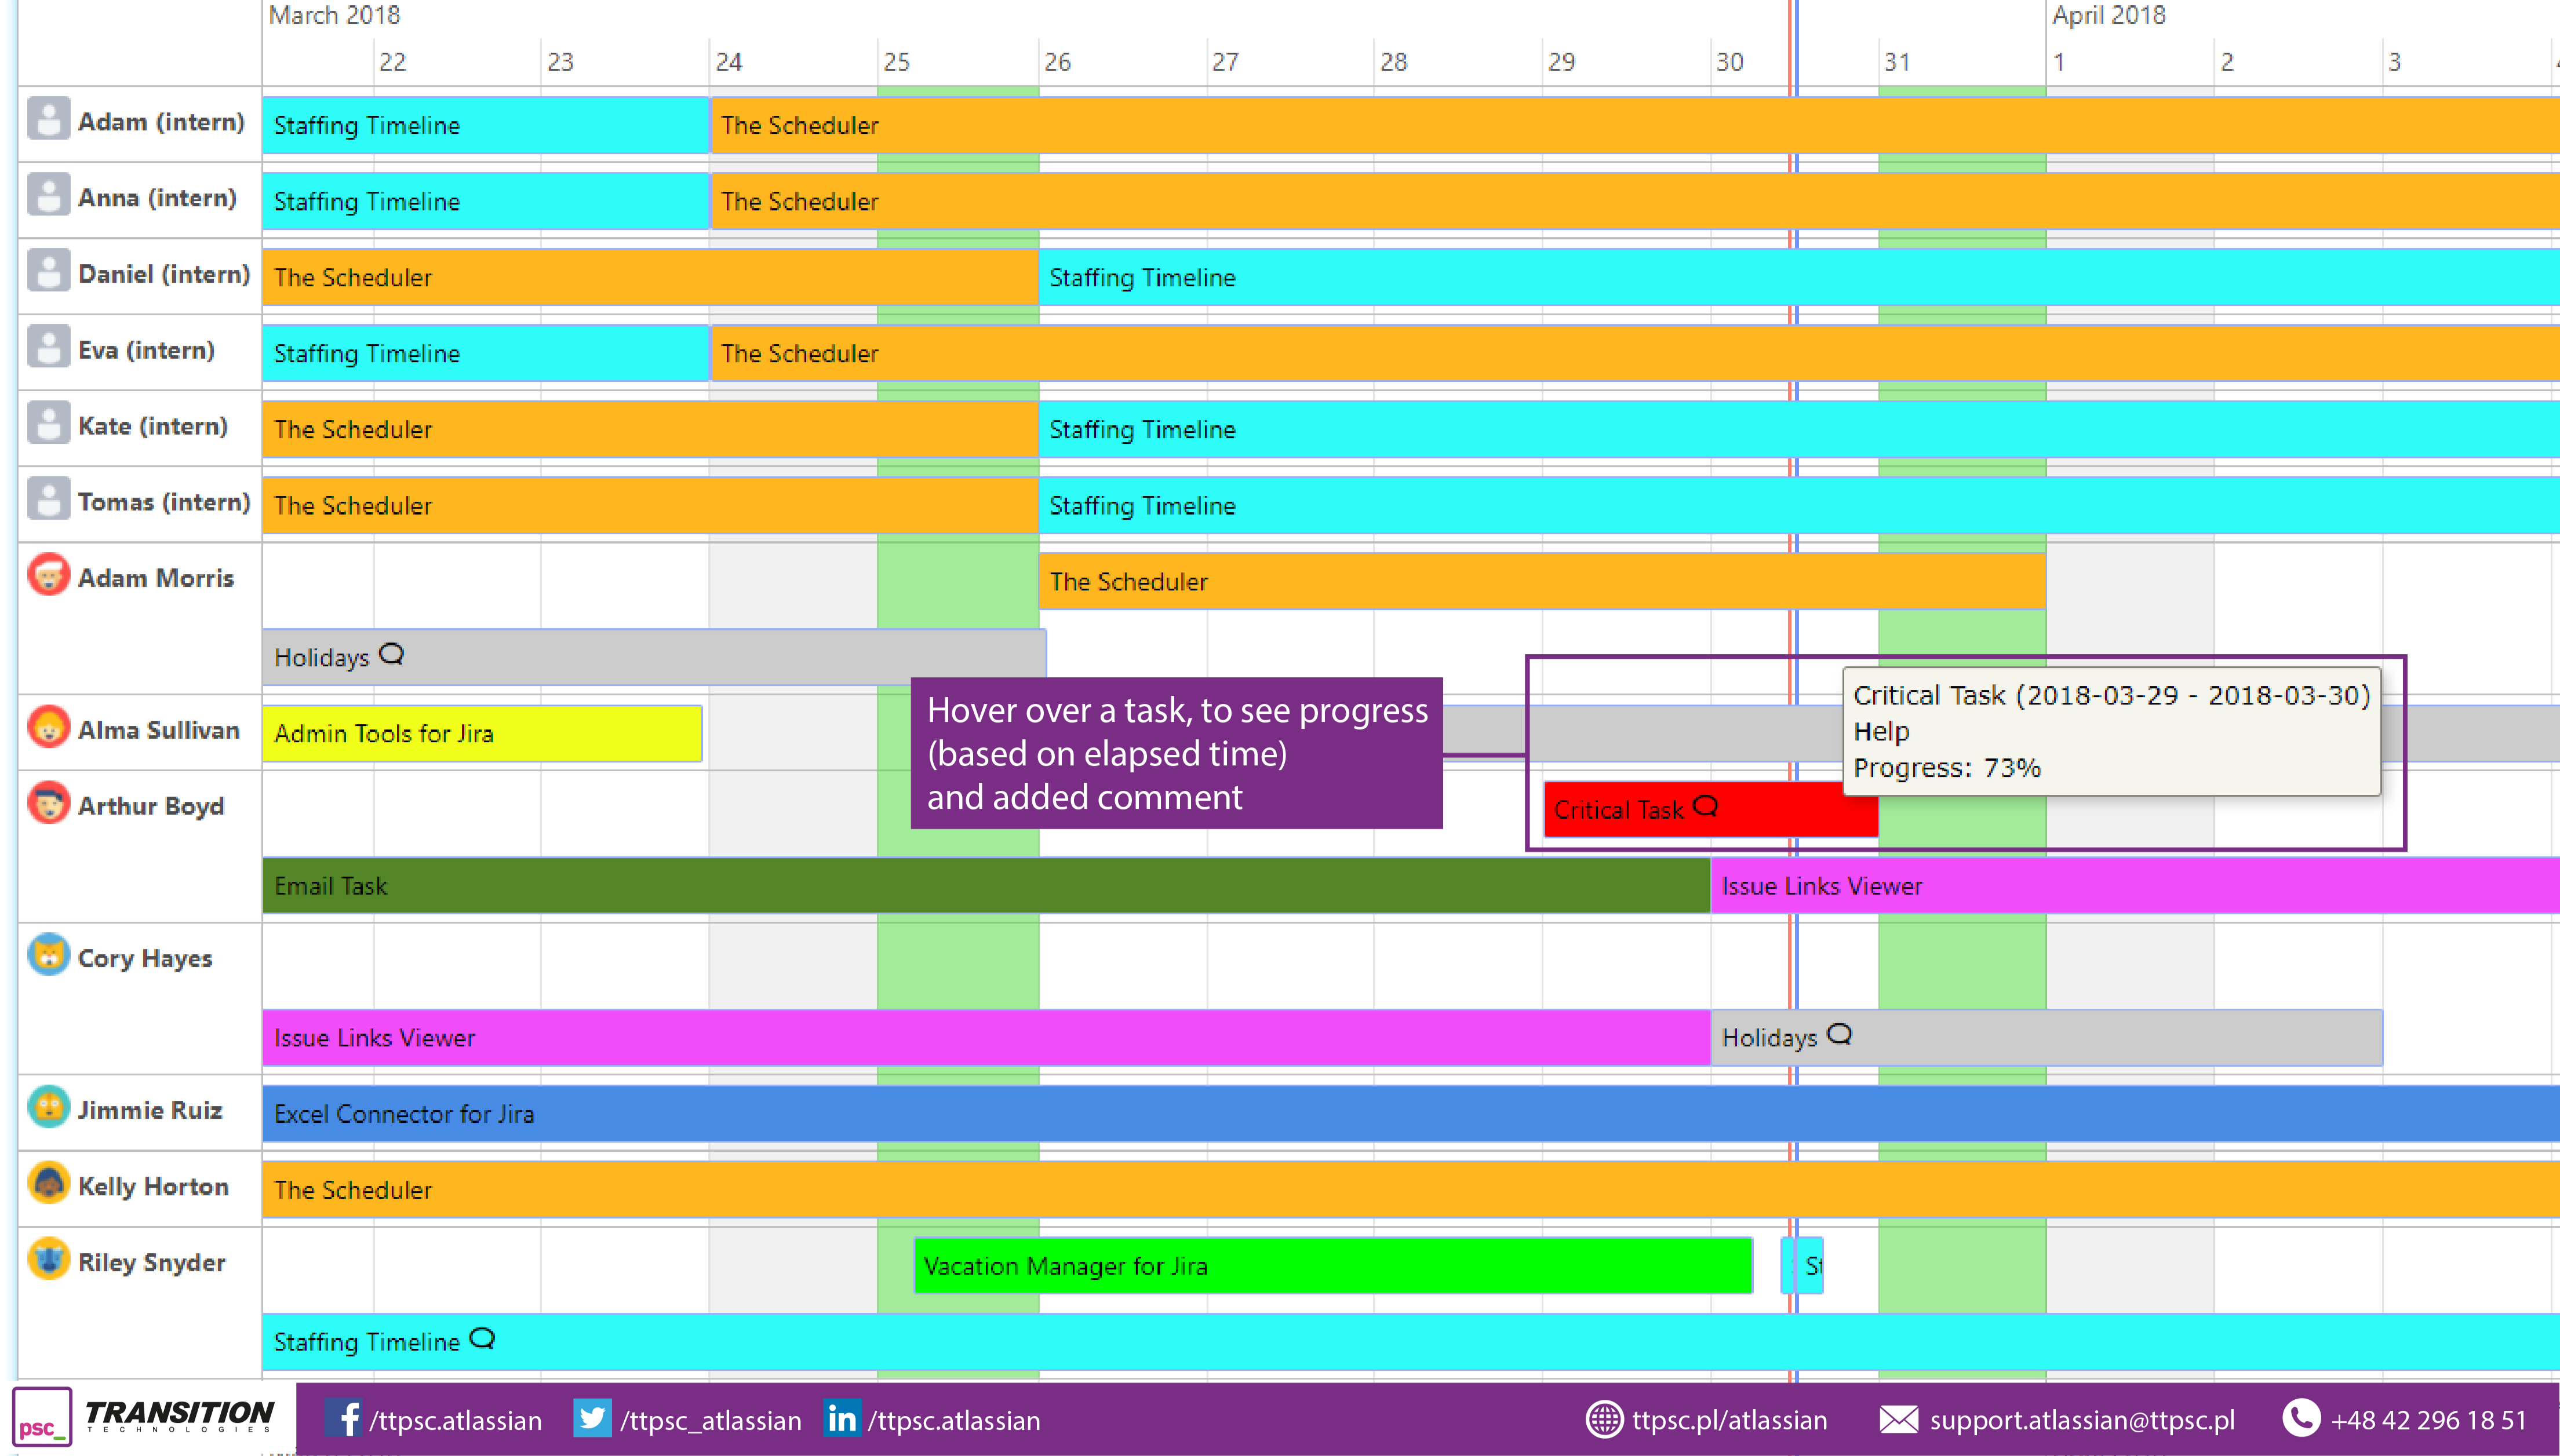The height and width of the screenshot is (1456, 2560).
Task: Click comment icon on Critical Task bar
Action: coord(1706,807)
